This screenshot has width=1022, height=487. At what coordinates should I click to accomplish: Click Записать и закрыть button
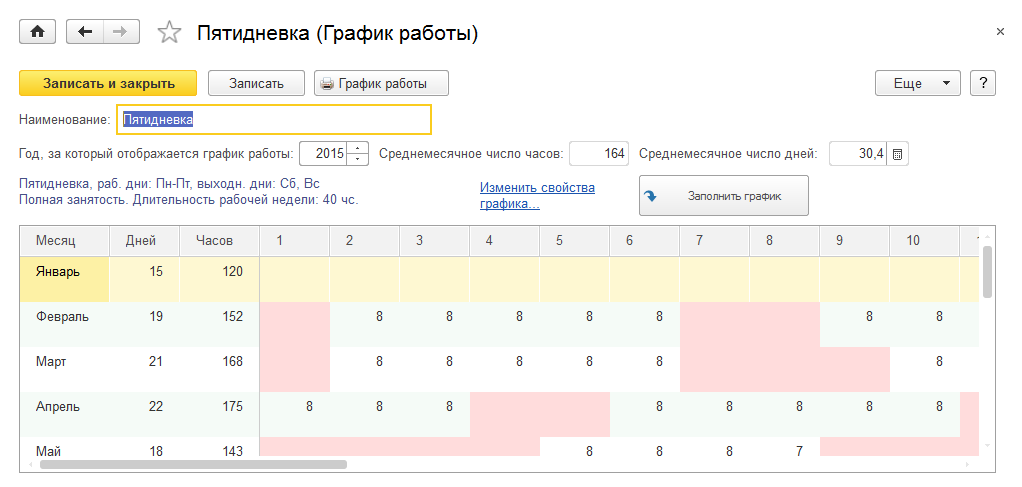[108, 83]
